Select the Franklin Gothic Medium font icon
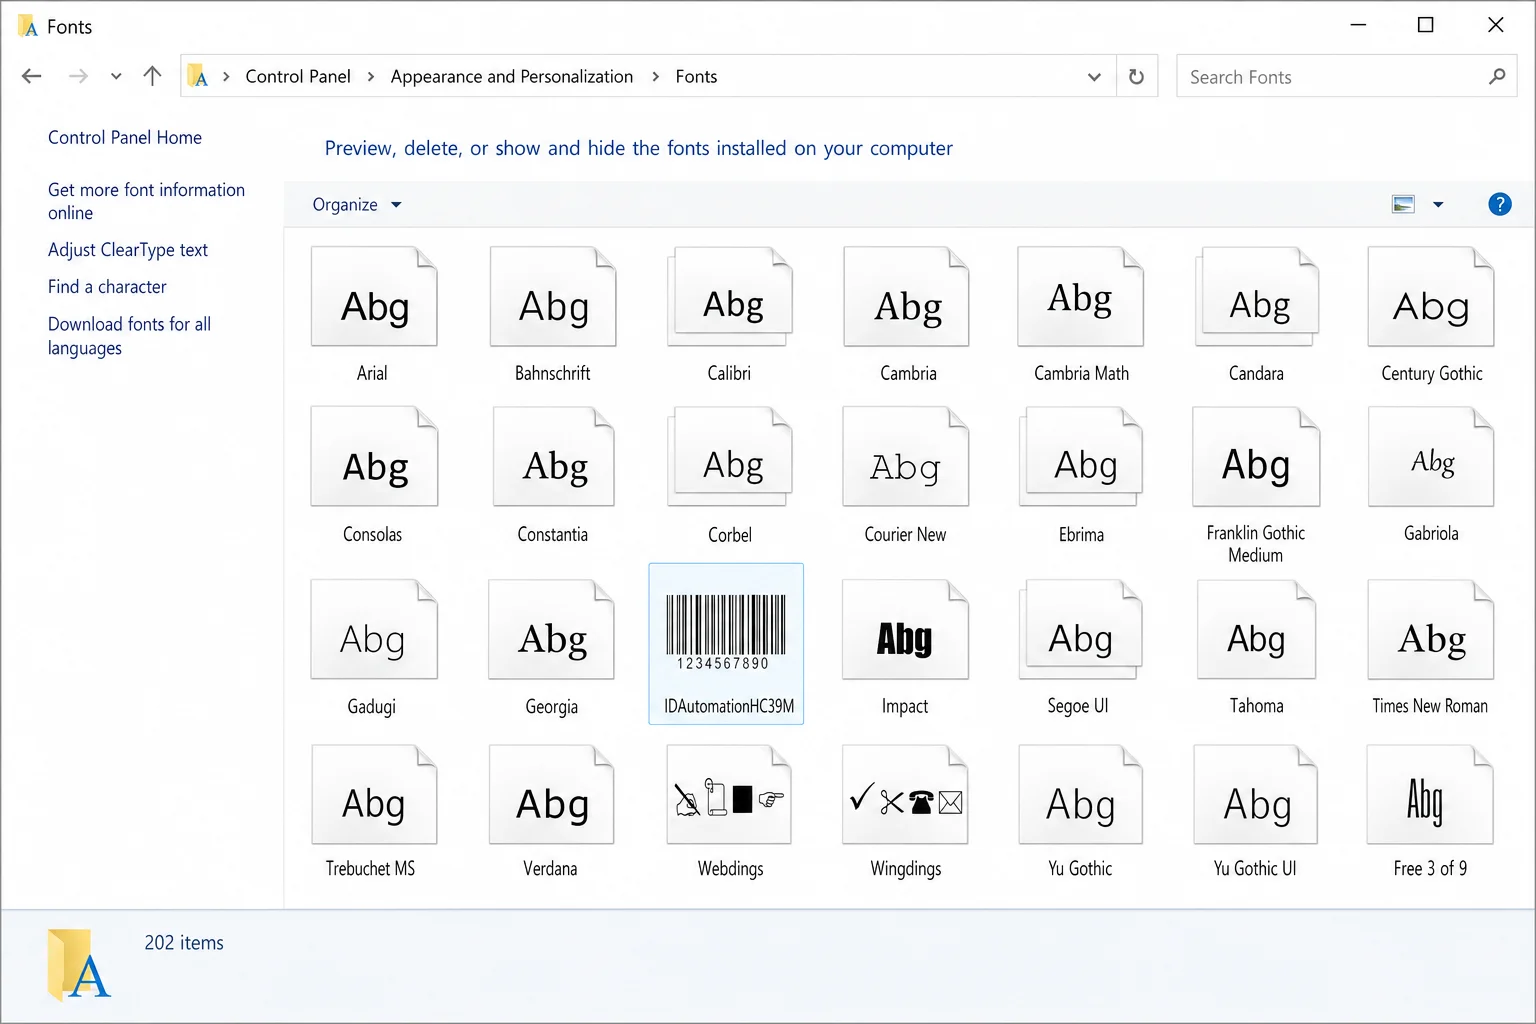Image resolution: width=1536 pixels, height=1024 pixels. click(1256, 457)
